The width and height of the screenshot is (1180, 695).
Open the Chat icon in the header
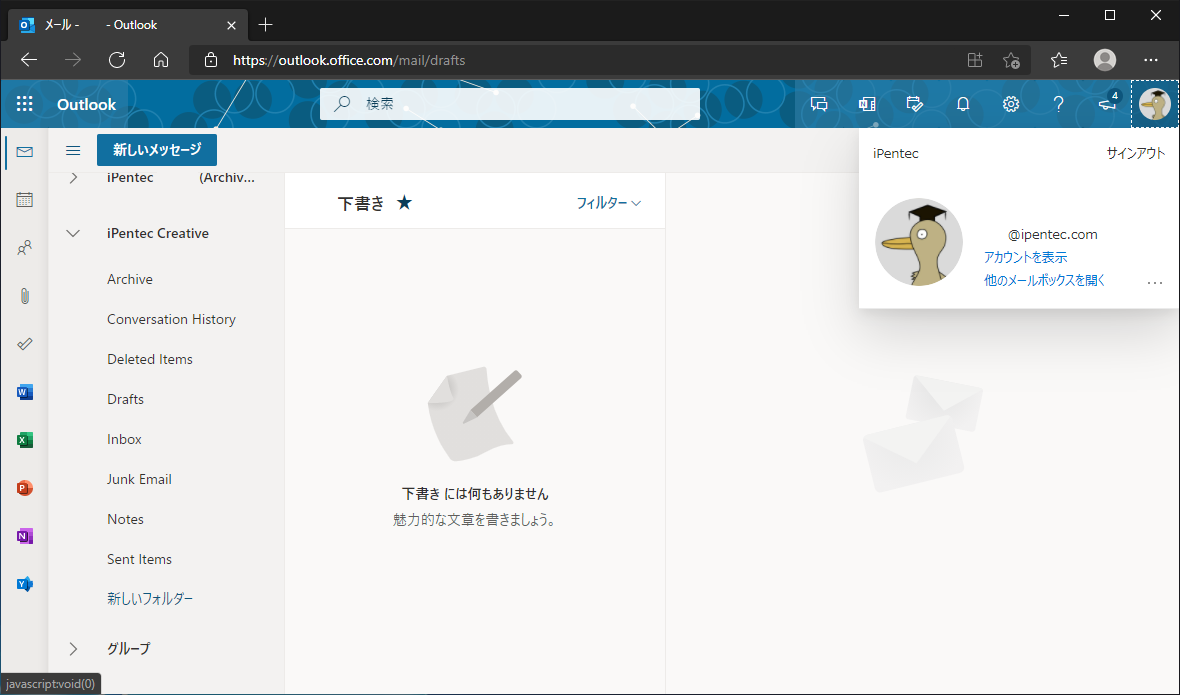(819, 104)
